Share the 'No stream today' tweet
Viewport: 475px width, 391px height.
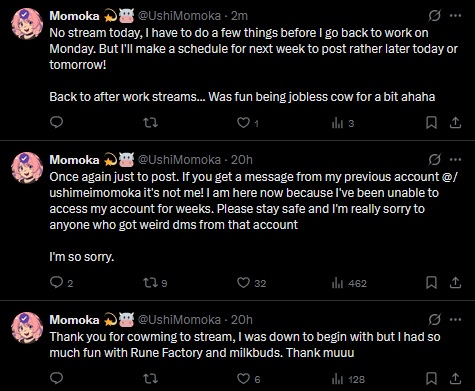pyautogui.click(x=455, y=123)
